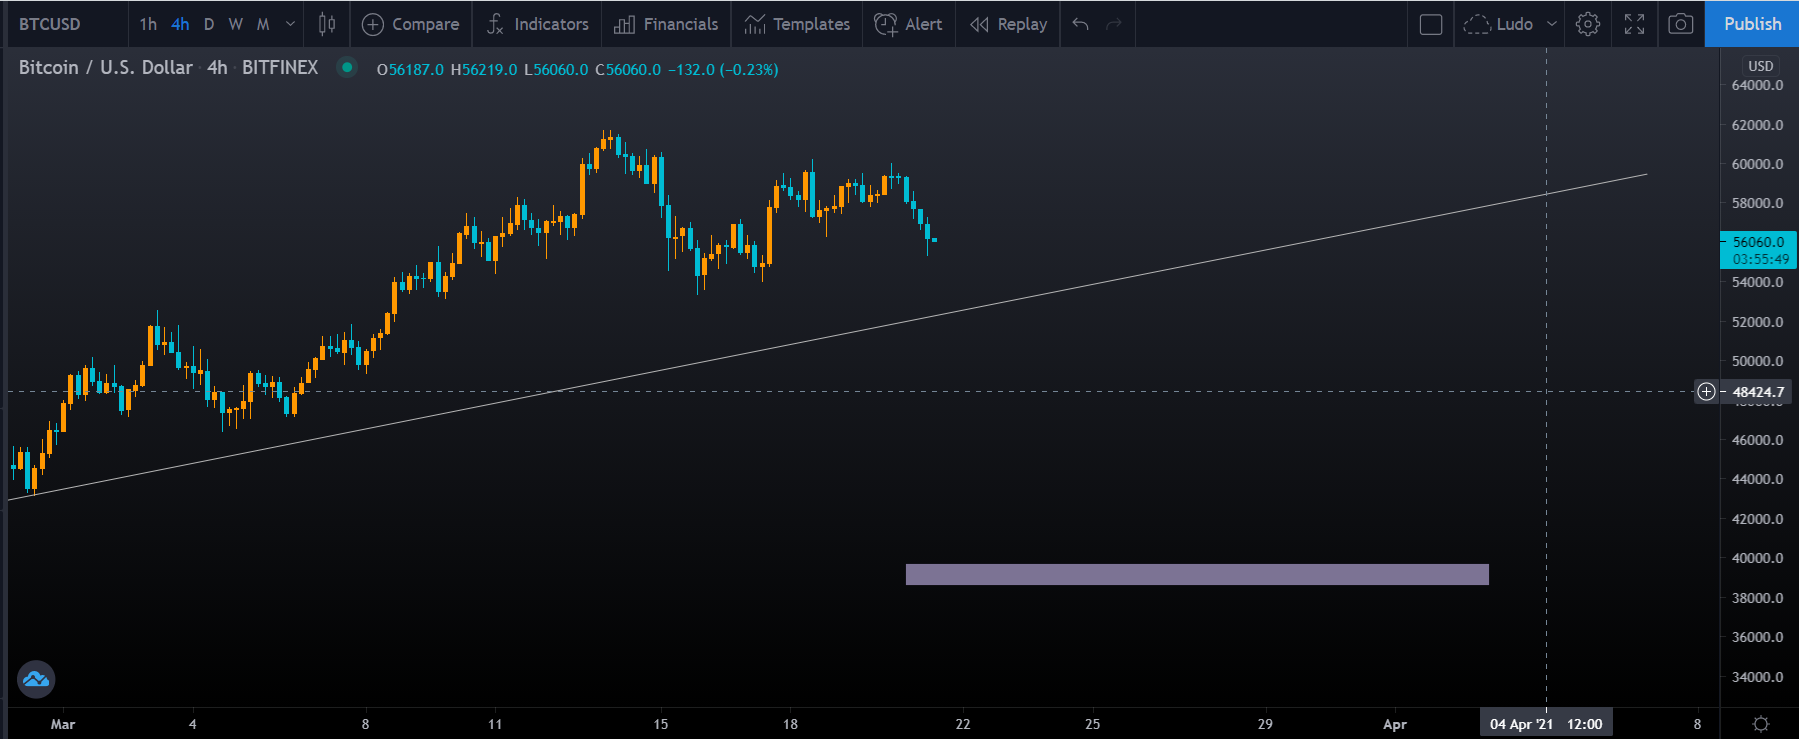Click the Mar label on time axis
This screenshot has height=739, width=1799.
[63, 724]
